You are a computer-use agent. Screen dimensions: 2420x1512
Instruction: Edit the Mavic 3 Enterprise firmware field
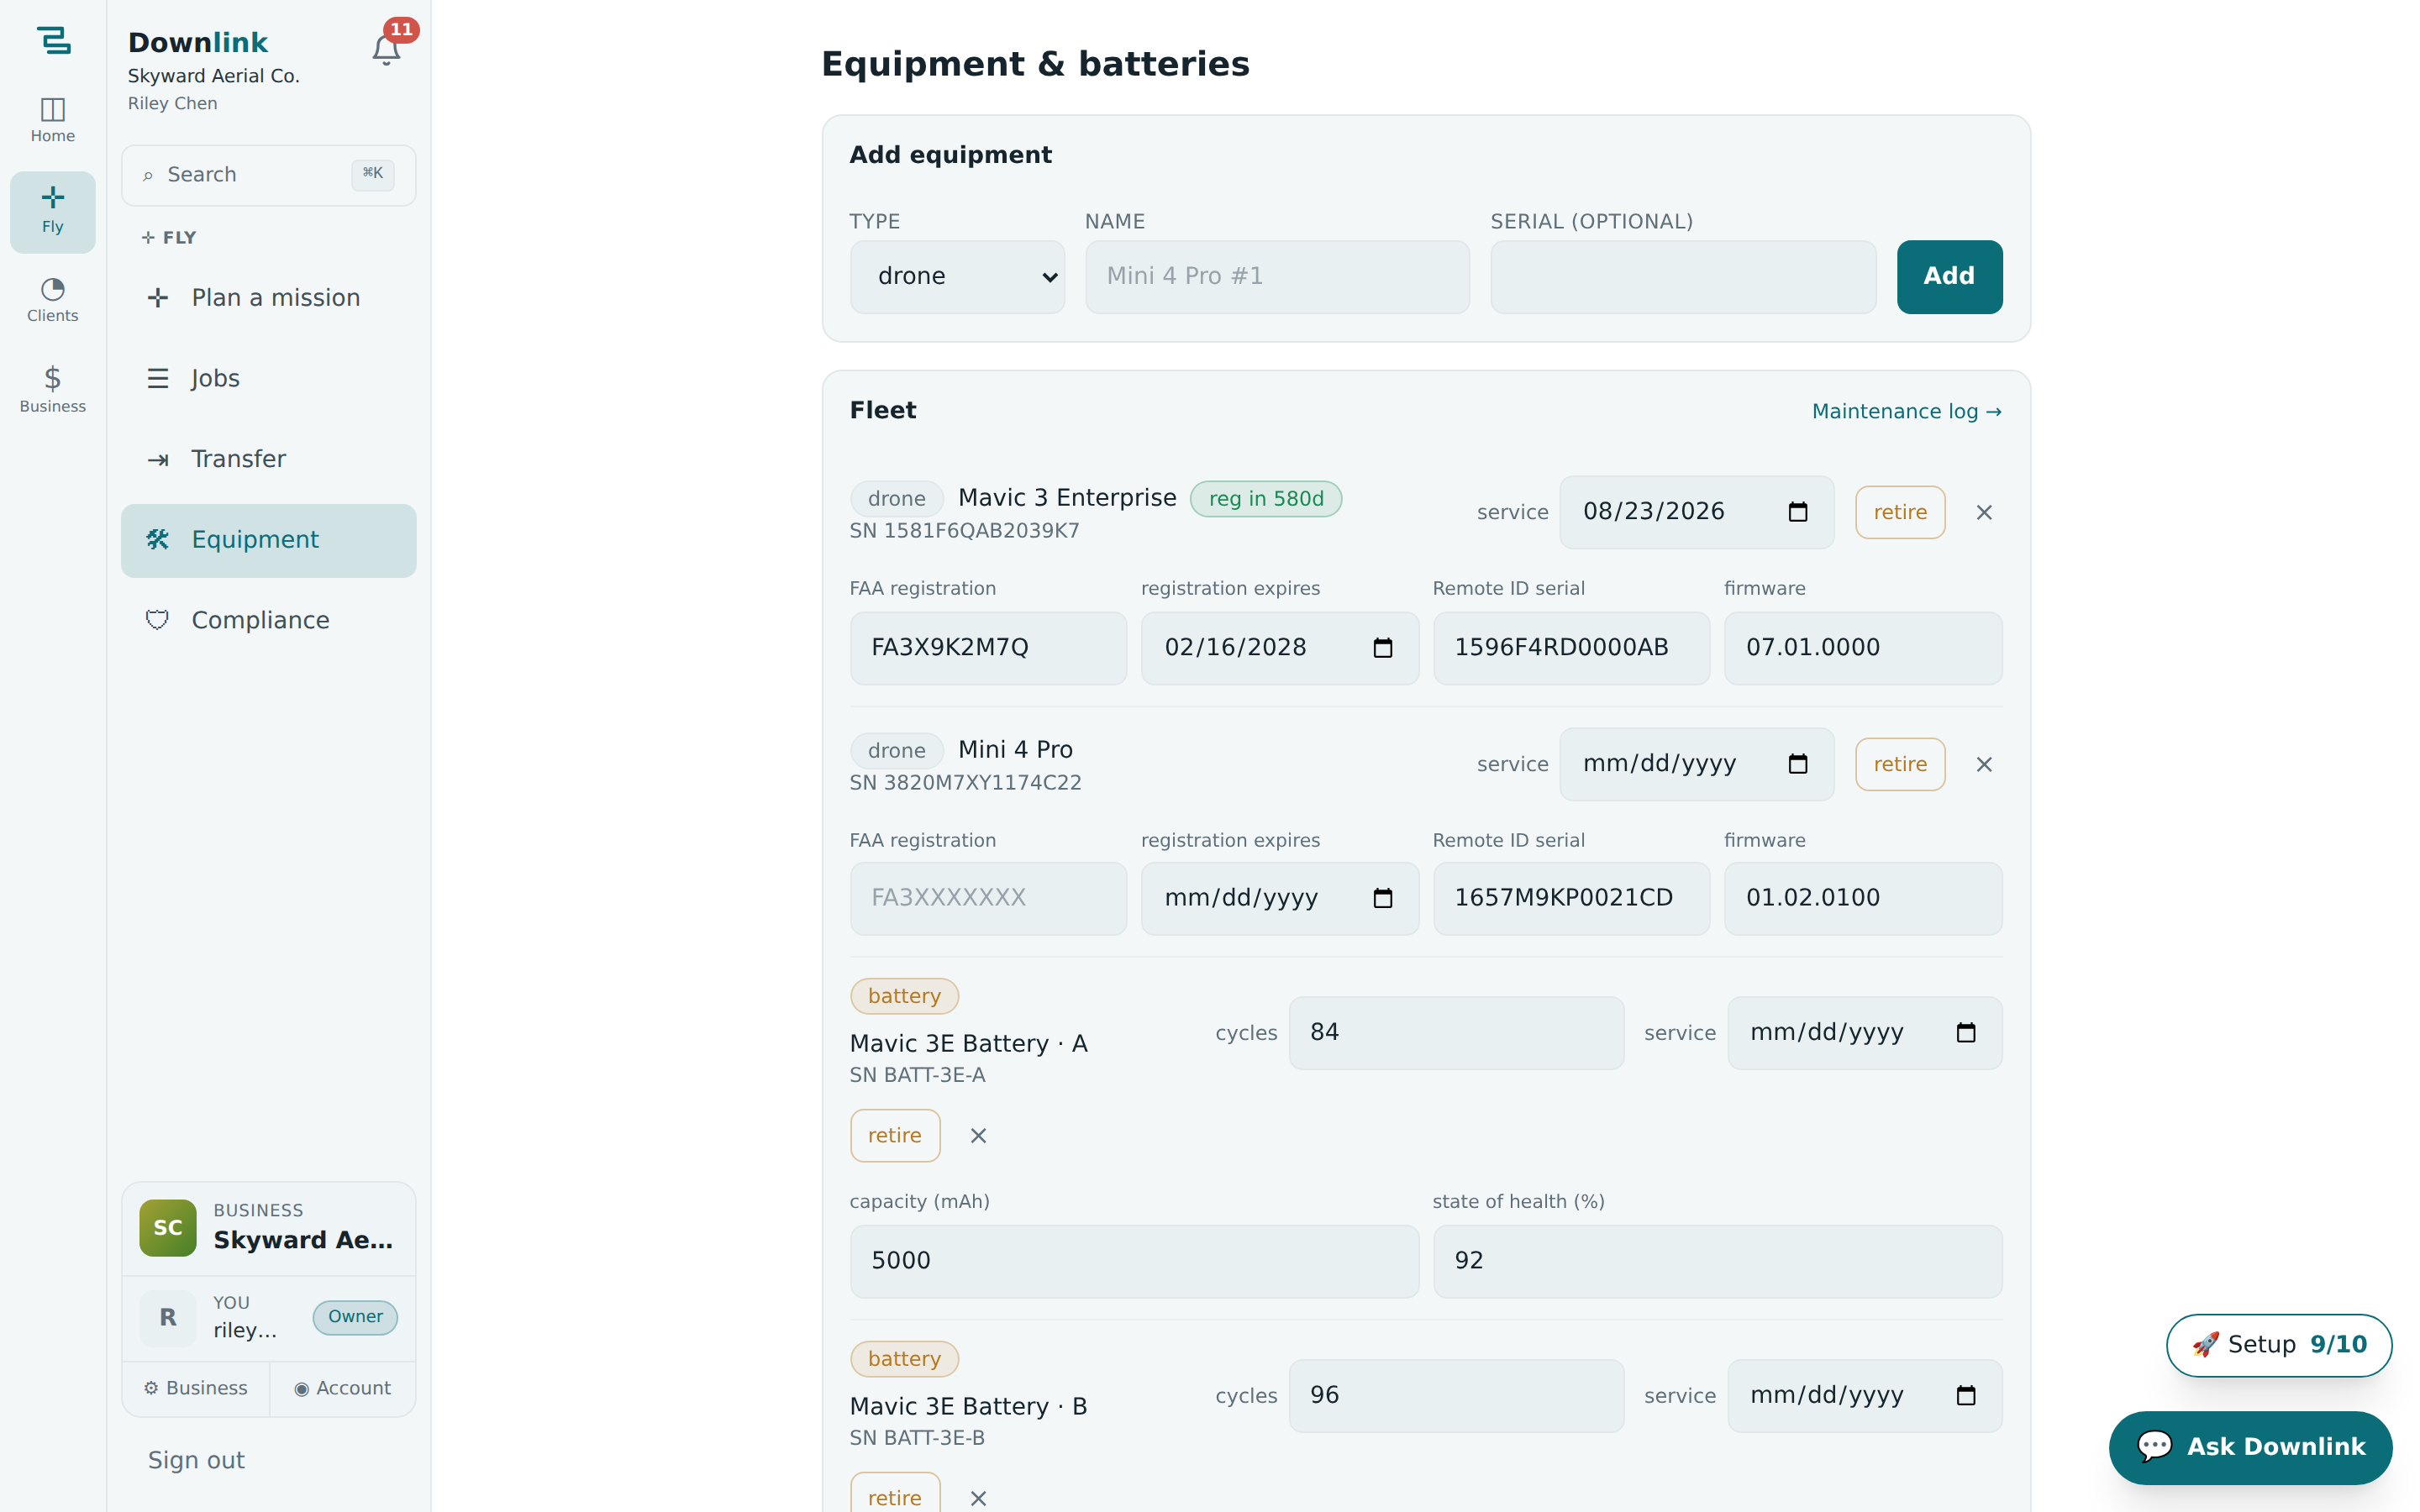click(x=1862, y=648)
